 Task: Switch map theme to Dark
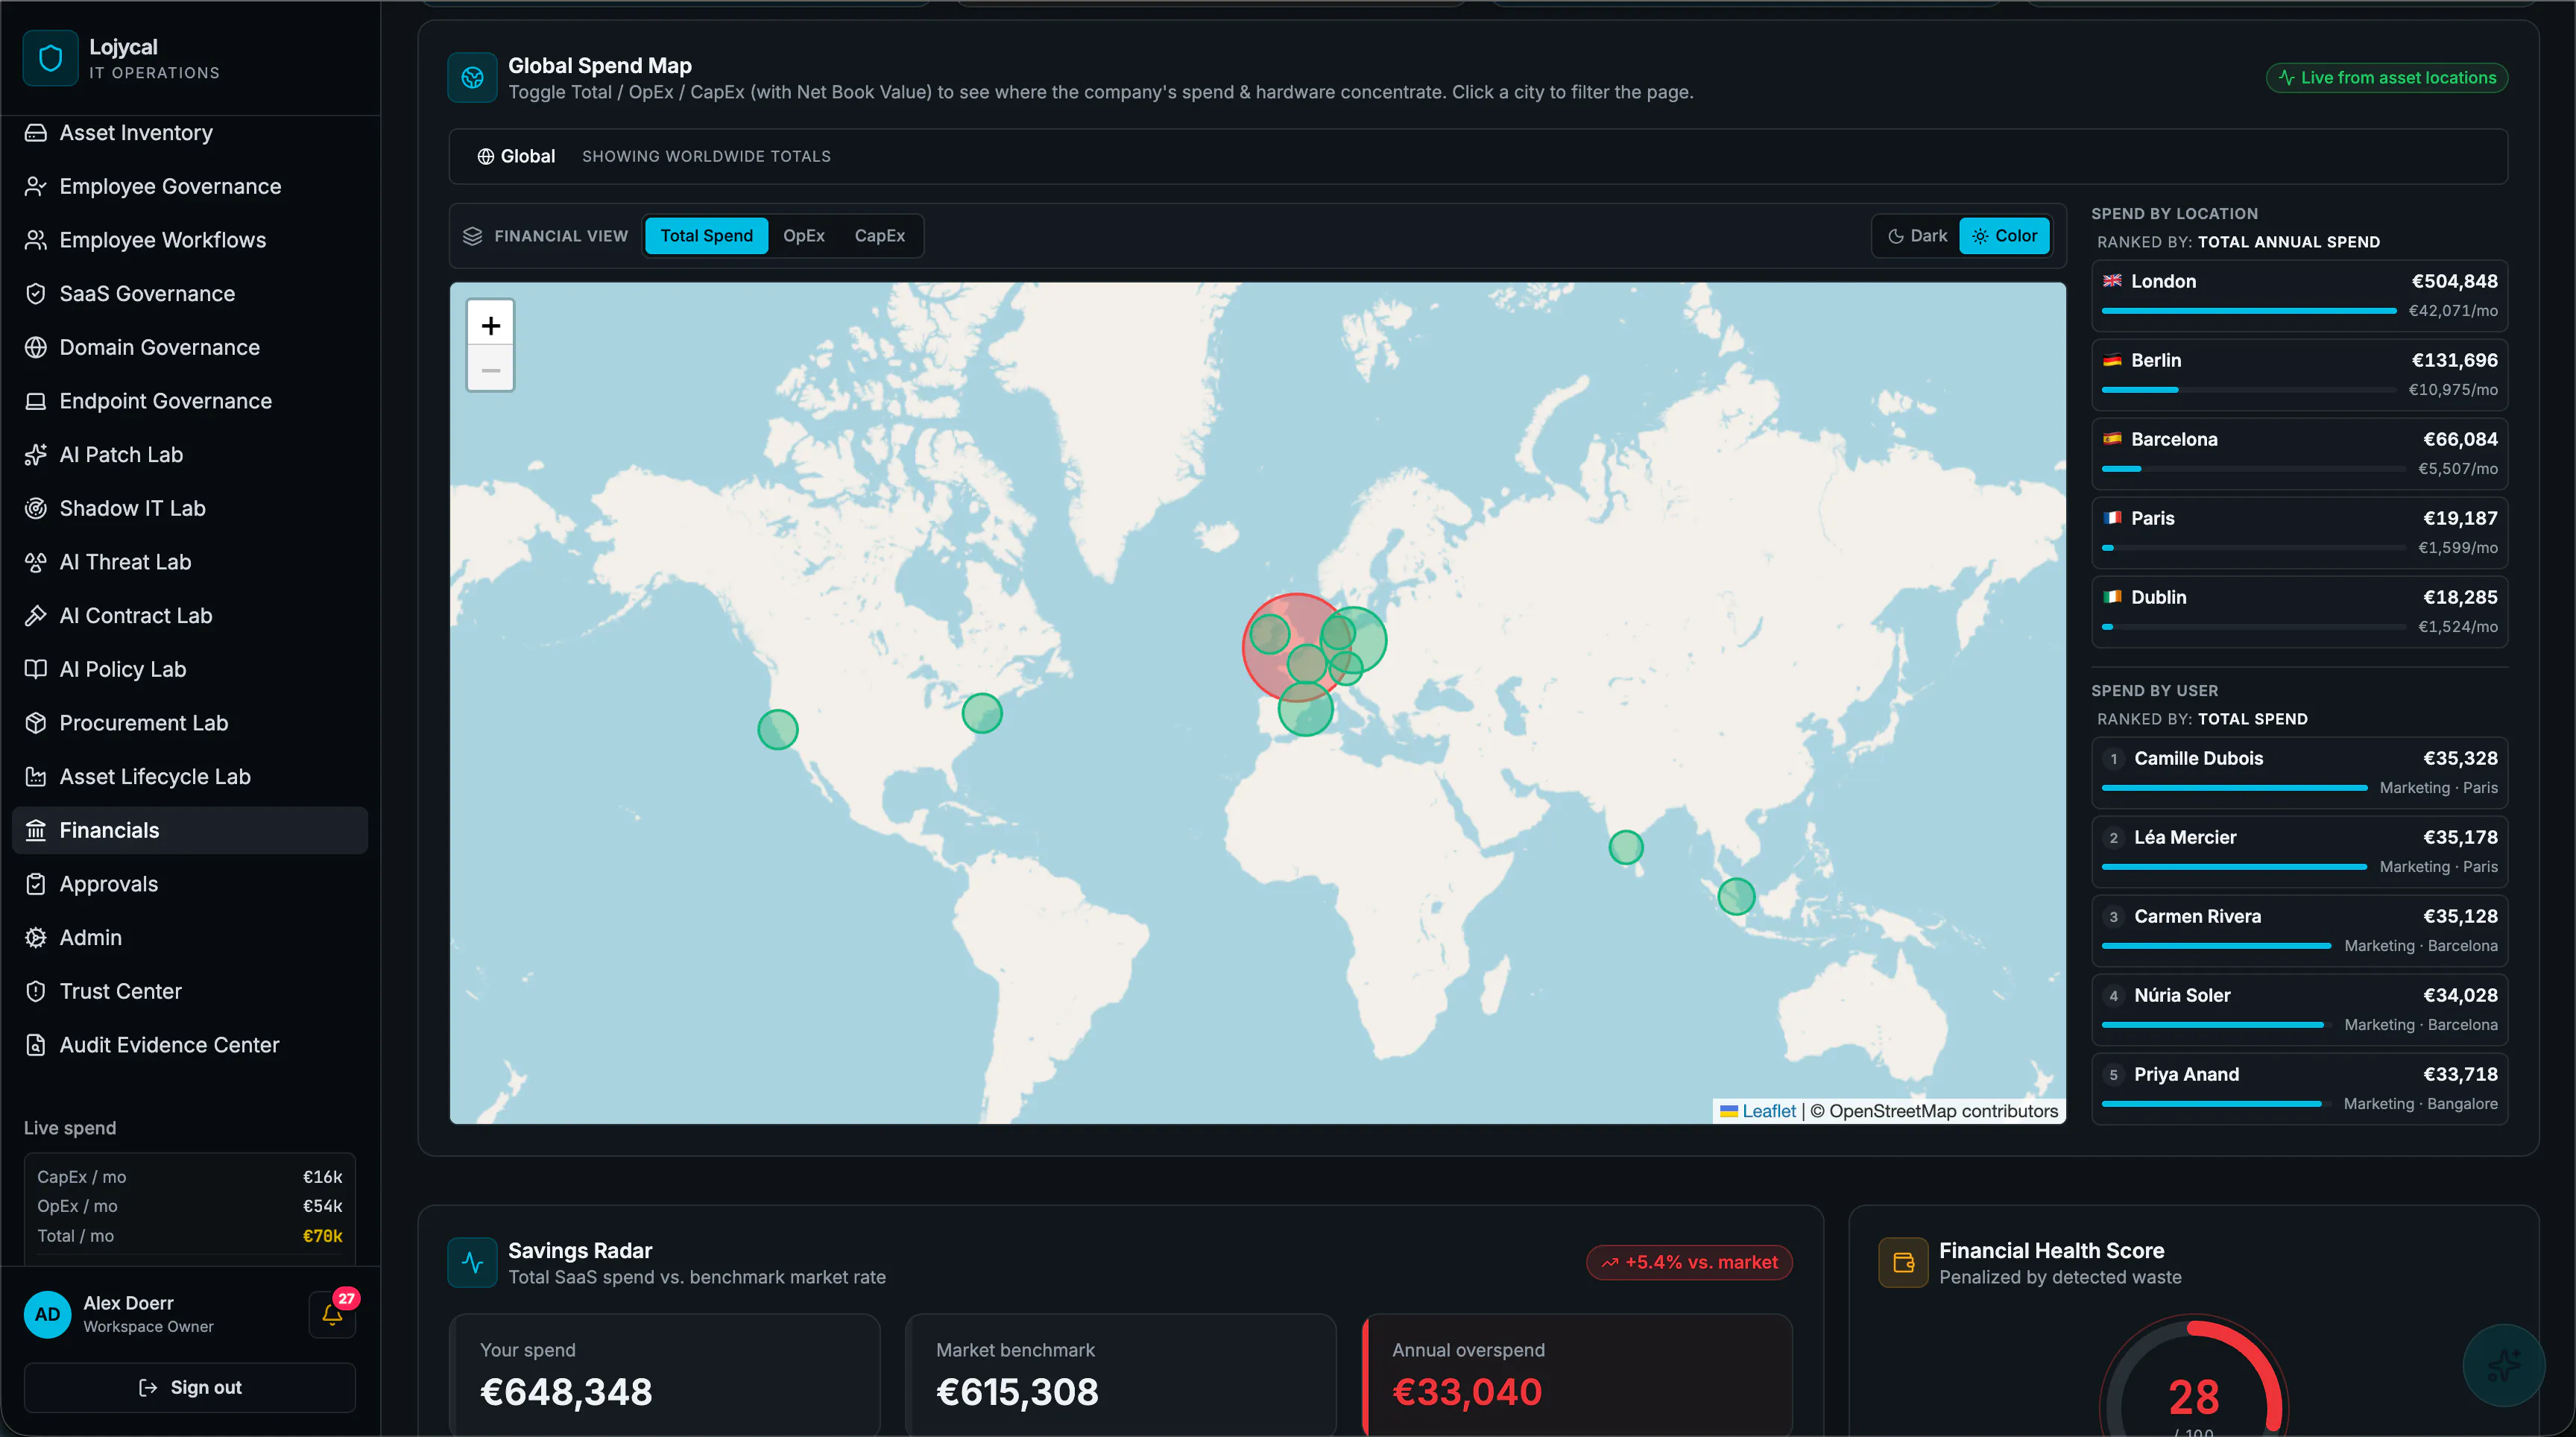(1917, 236)
